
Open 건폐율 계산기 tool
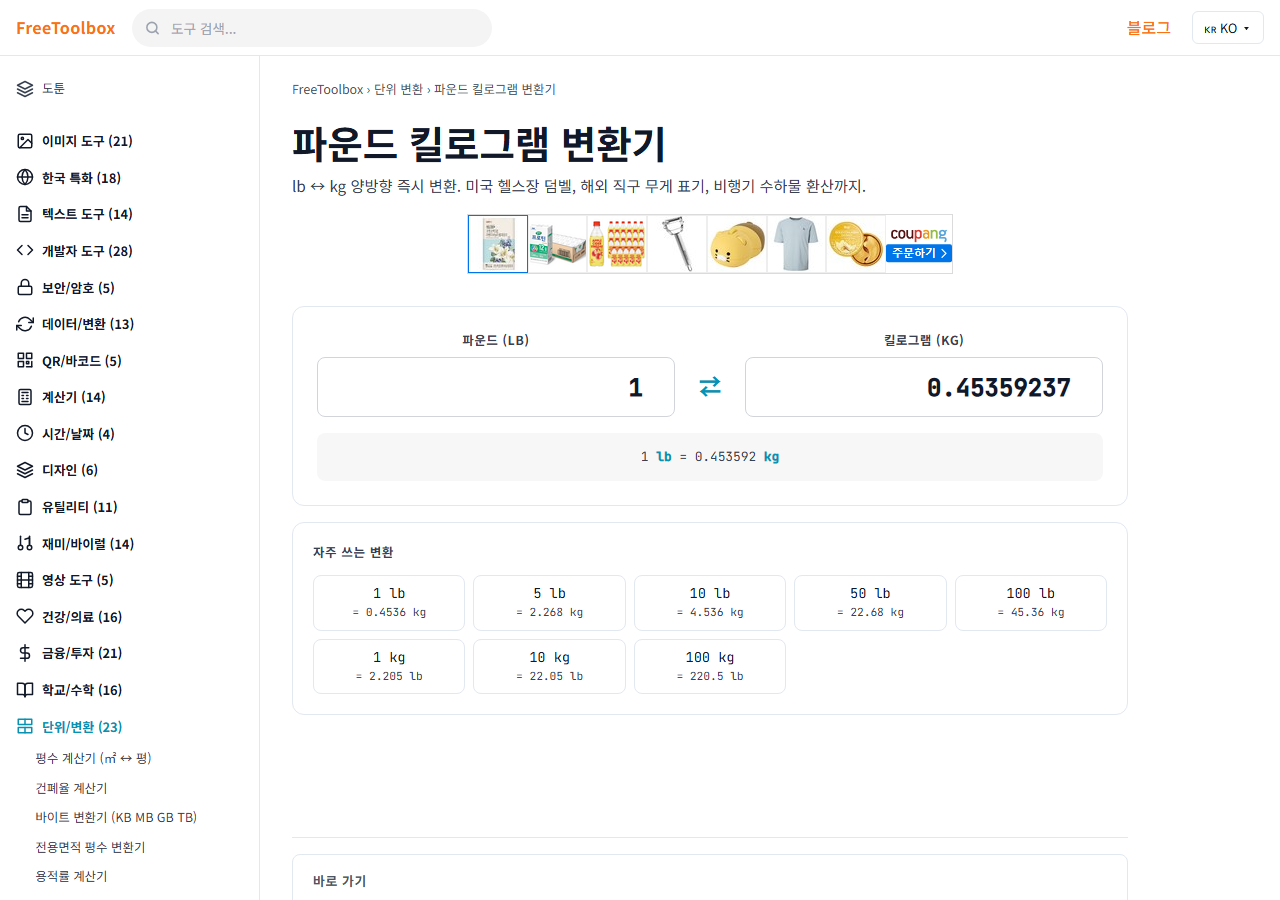71,788
